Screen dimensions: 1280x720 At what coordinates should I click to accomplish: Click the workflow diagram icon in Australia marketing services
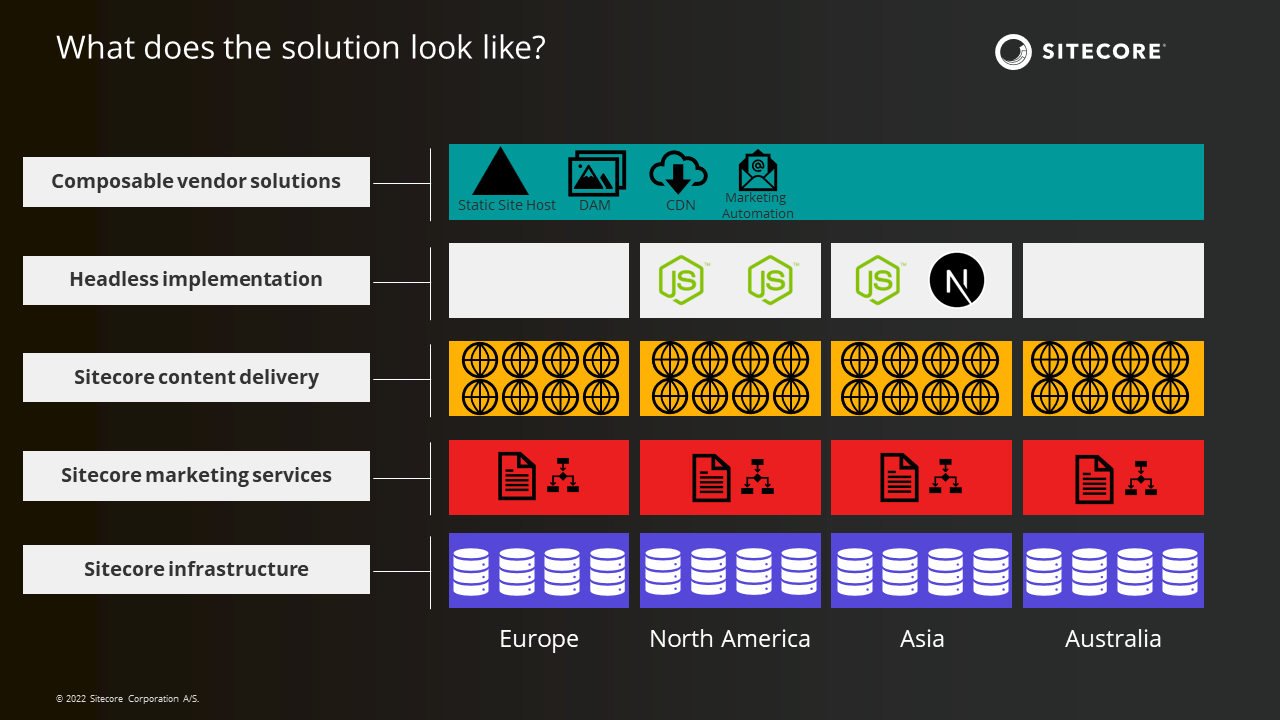[x=1141, y=478]
